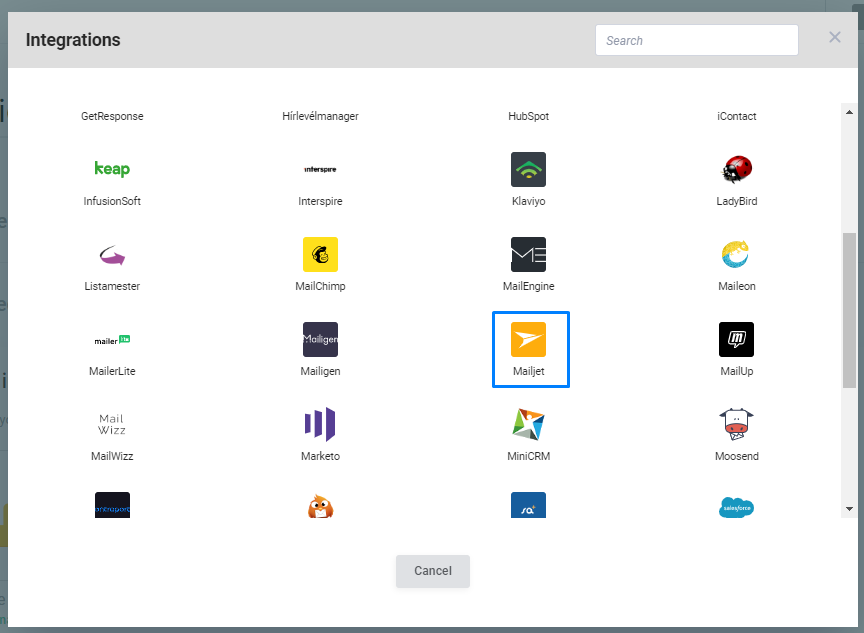Click the Mailigen text label
Image resolution: width=864 pixels, height=633 pixels.
320,371
